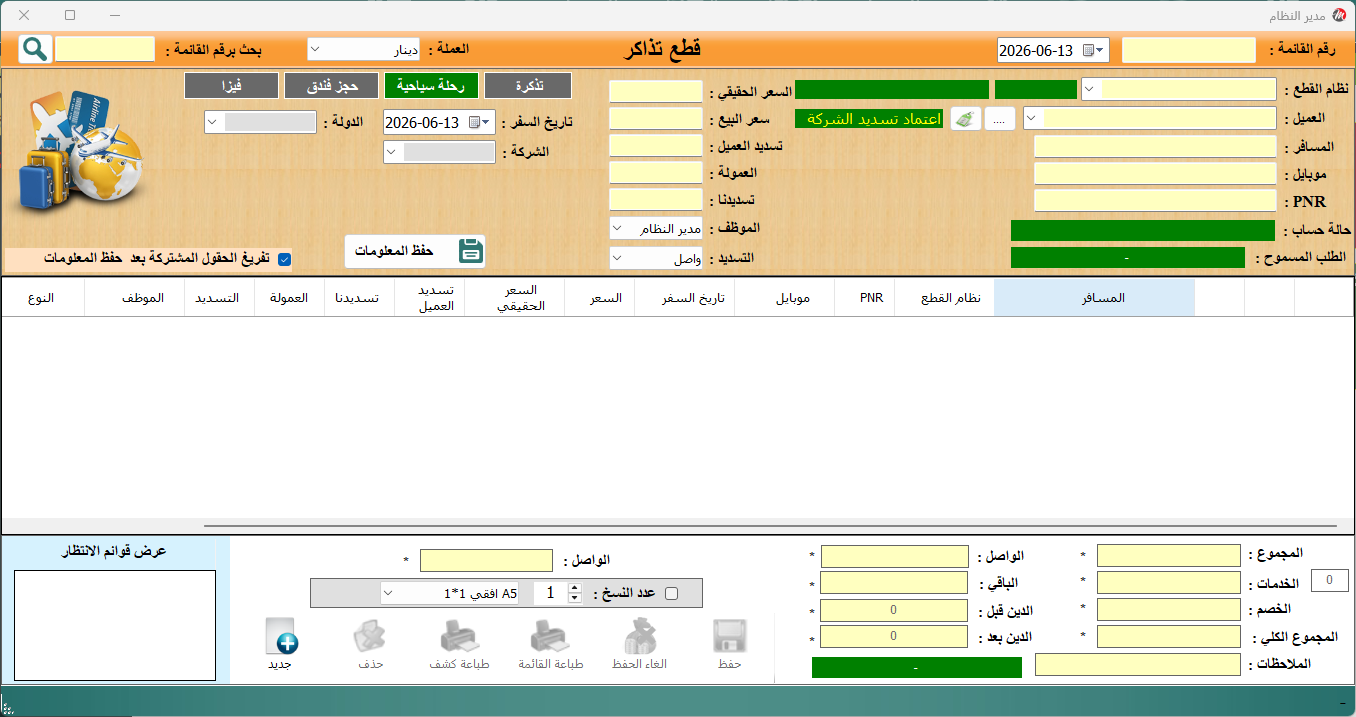Click the notes (الملاحظات) field
This screenshot has height=717, width=1356.
[x=1140, y=664]
